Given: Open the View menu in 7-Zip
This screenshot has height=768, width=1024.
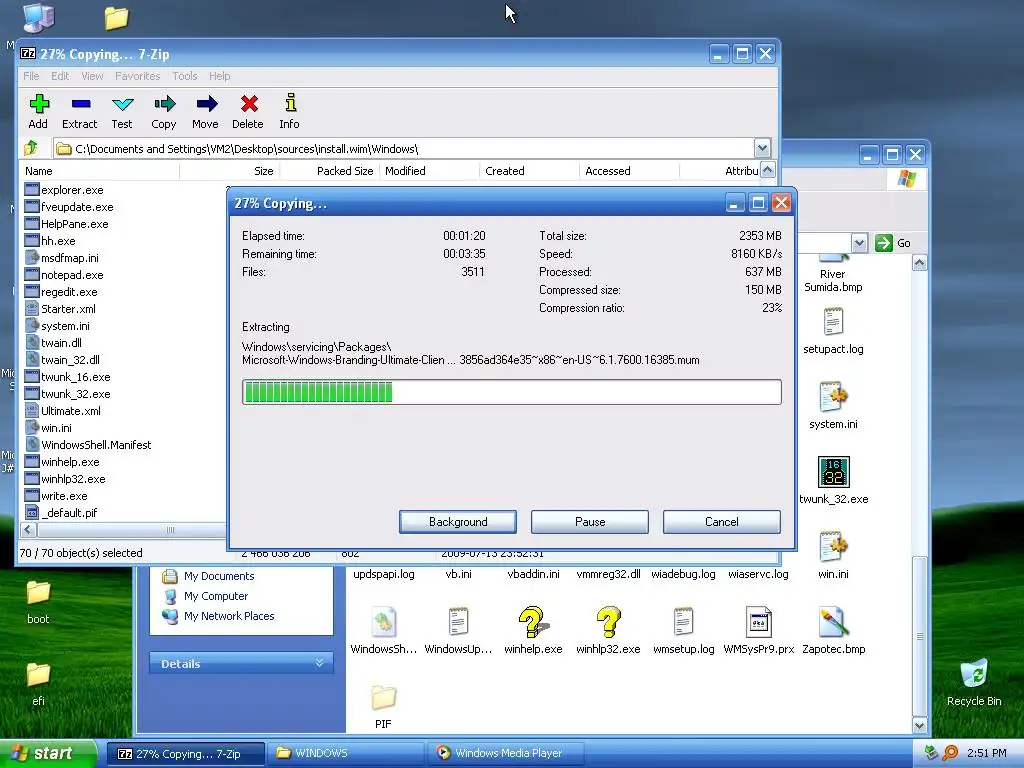Looking at the screenshot, I should (92, 76).
